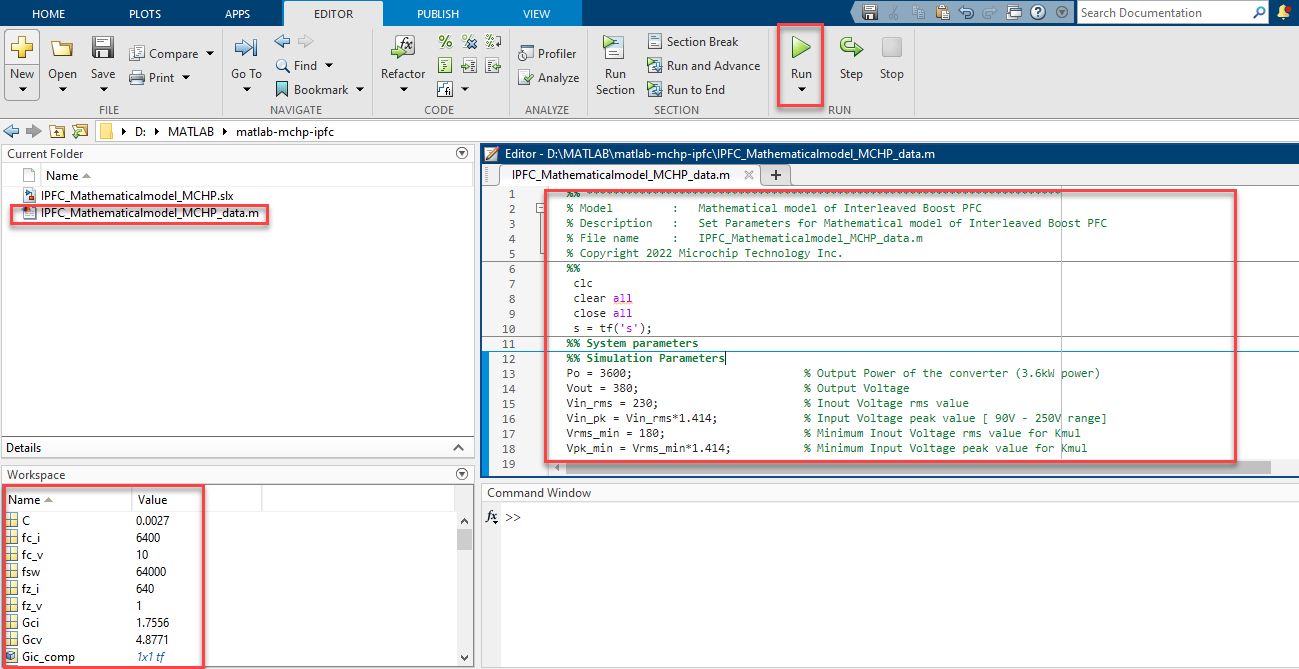
Task: Click the Section Break button
Action: (692, 42)
